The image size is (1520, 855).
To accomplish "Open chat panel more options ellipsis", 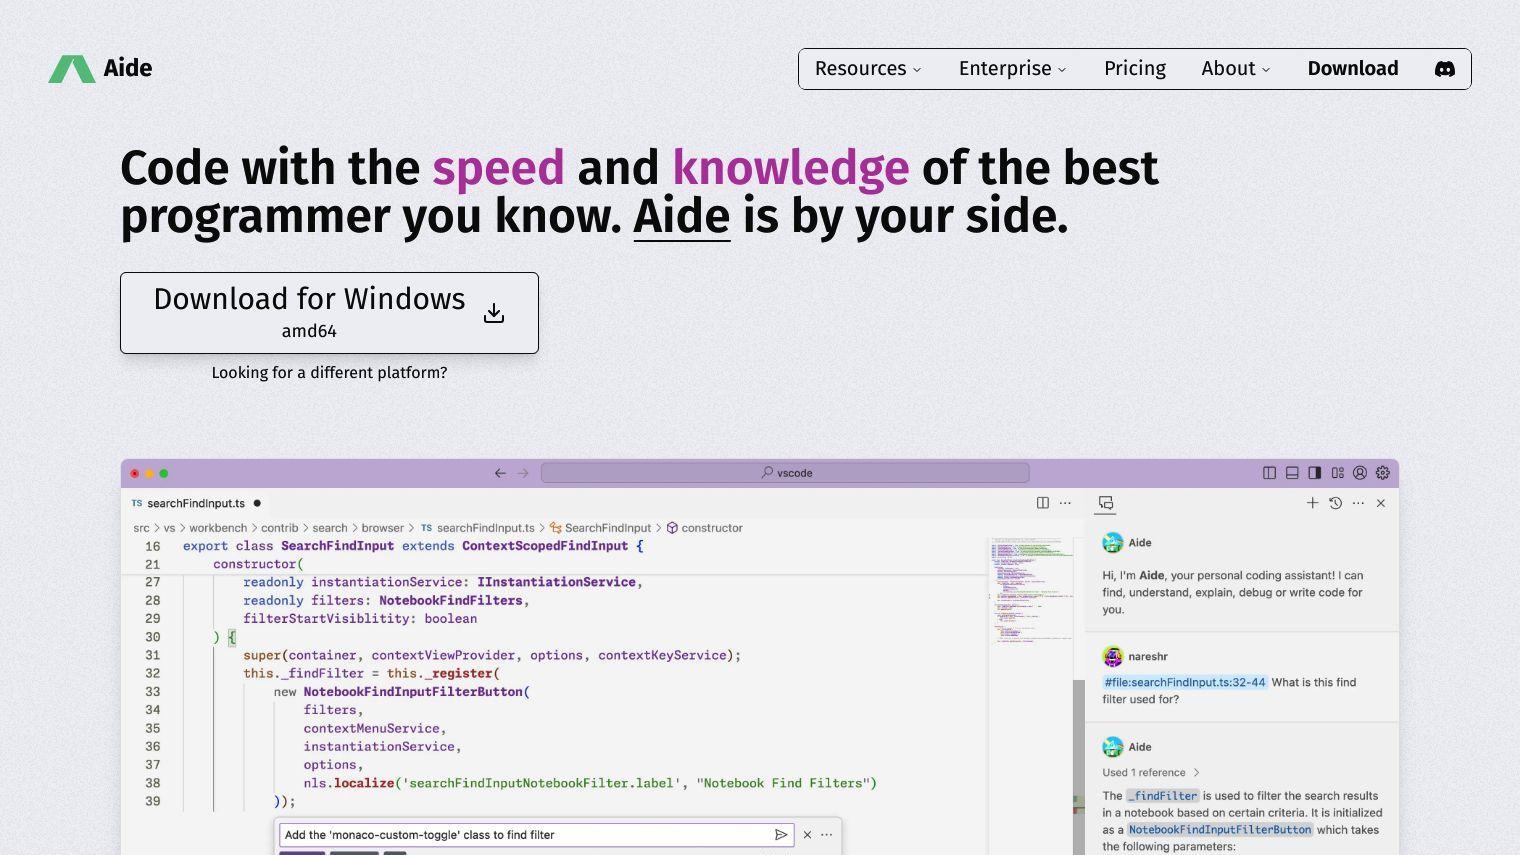I will point(1358,503).
